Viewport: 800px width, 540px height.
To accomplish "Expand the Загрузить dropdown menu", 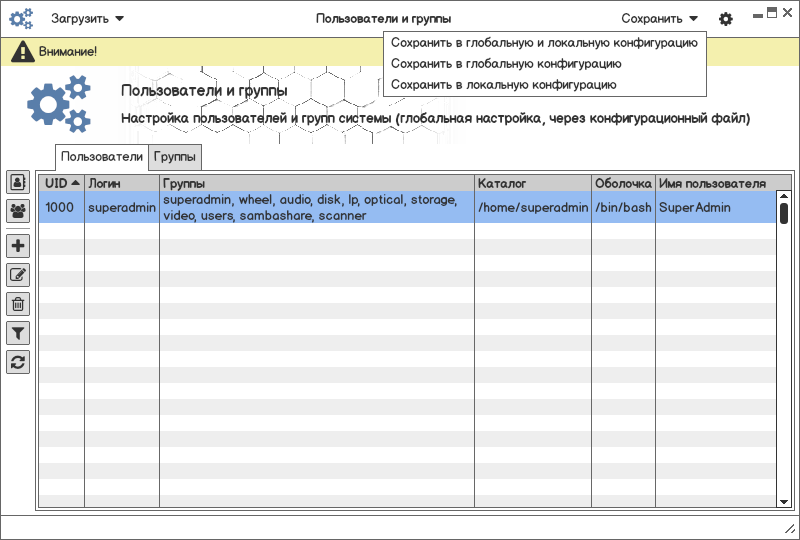I will 88,18.
